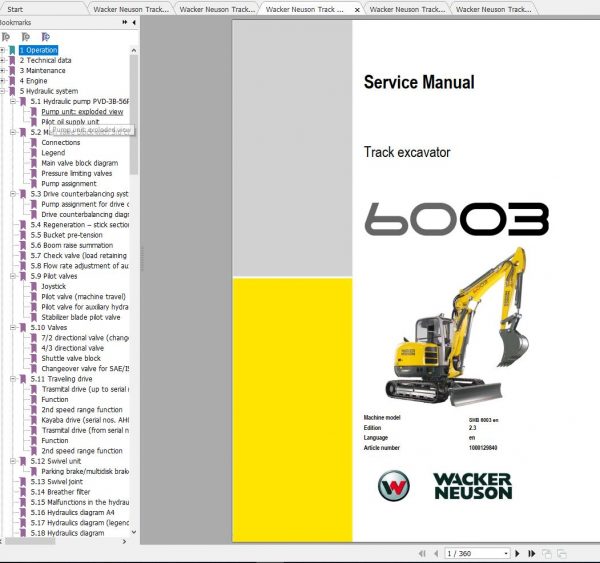Open 5.16 Hydraulics diagram A4 bookmark

tap(72, 512)
